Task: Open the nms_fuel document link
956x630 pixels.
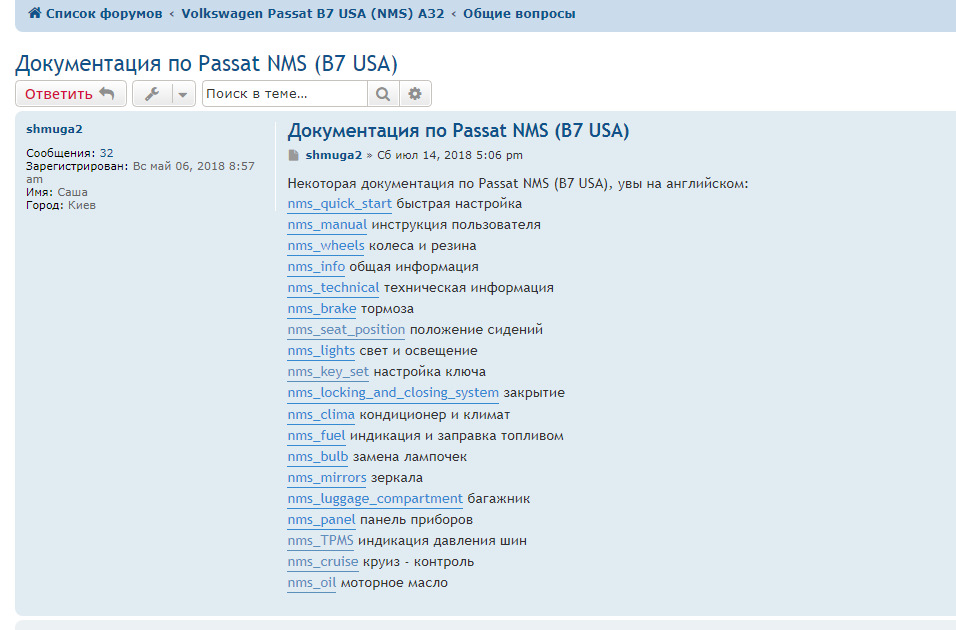Action: coord(316,436)
